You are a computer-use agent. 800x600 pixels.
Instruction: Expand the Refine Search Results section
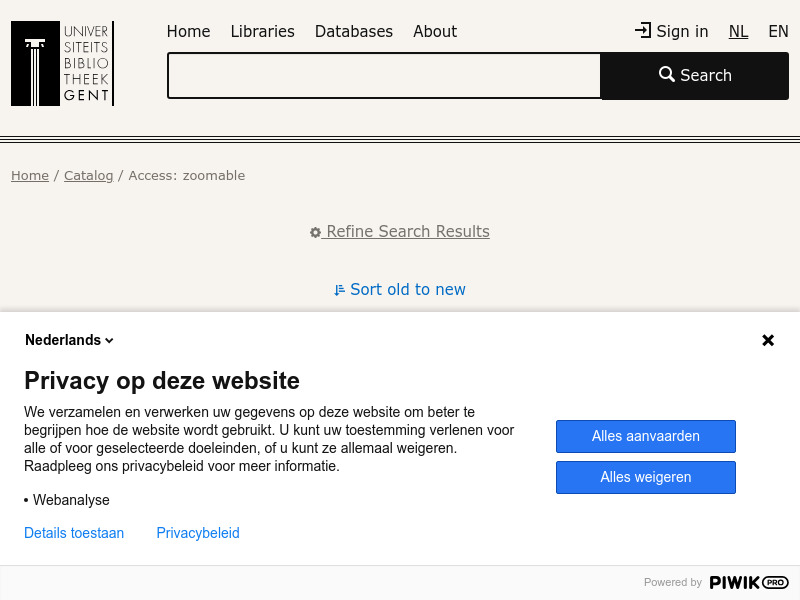coord(407,231)
